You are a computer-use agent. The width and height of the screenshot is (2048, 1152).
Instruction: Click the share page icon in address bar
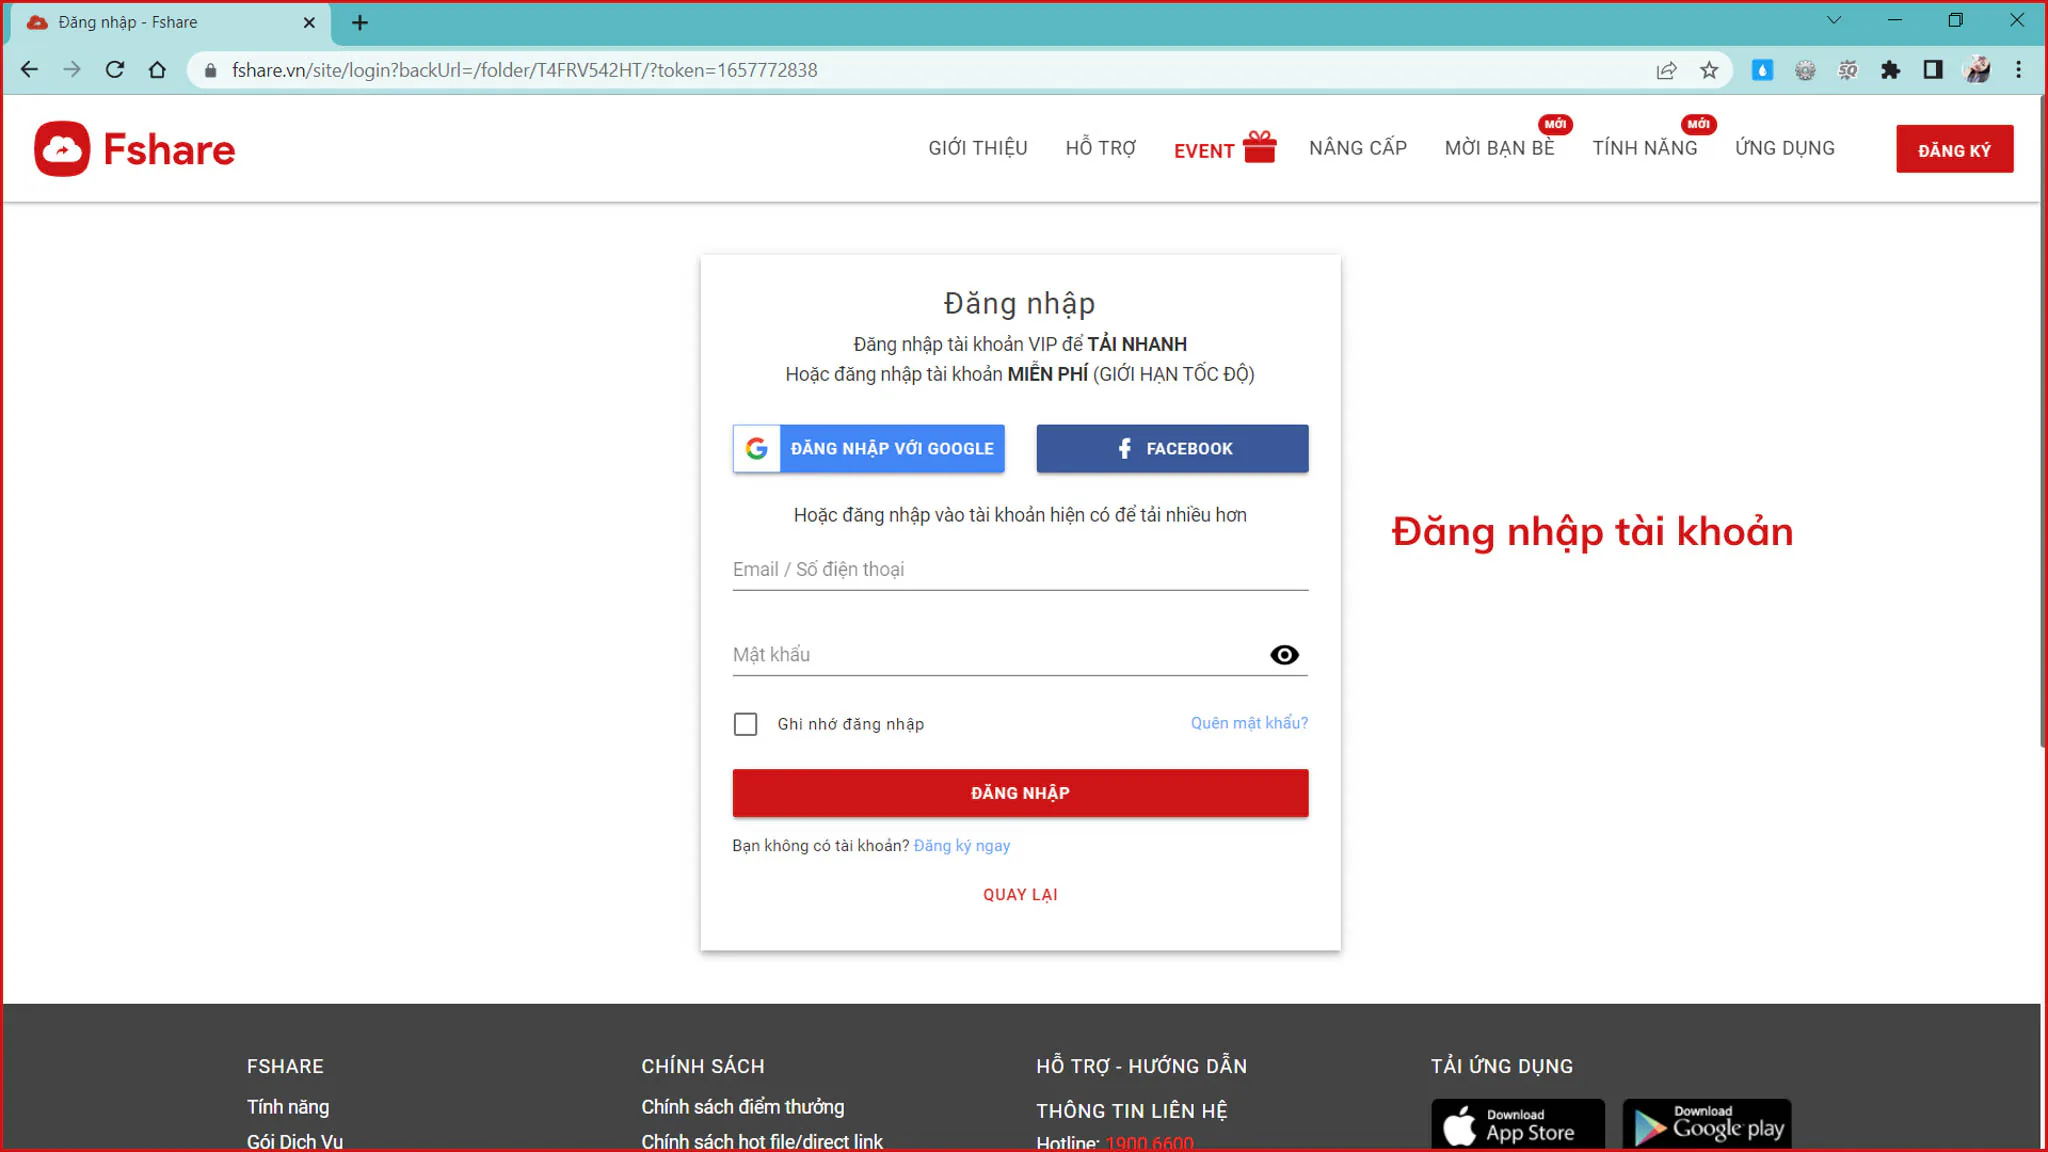click(x=1666, y=70)
